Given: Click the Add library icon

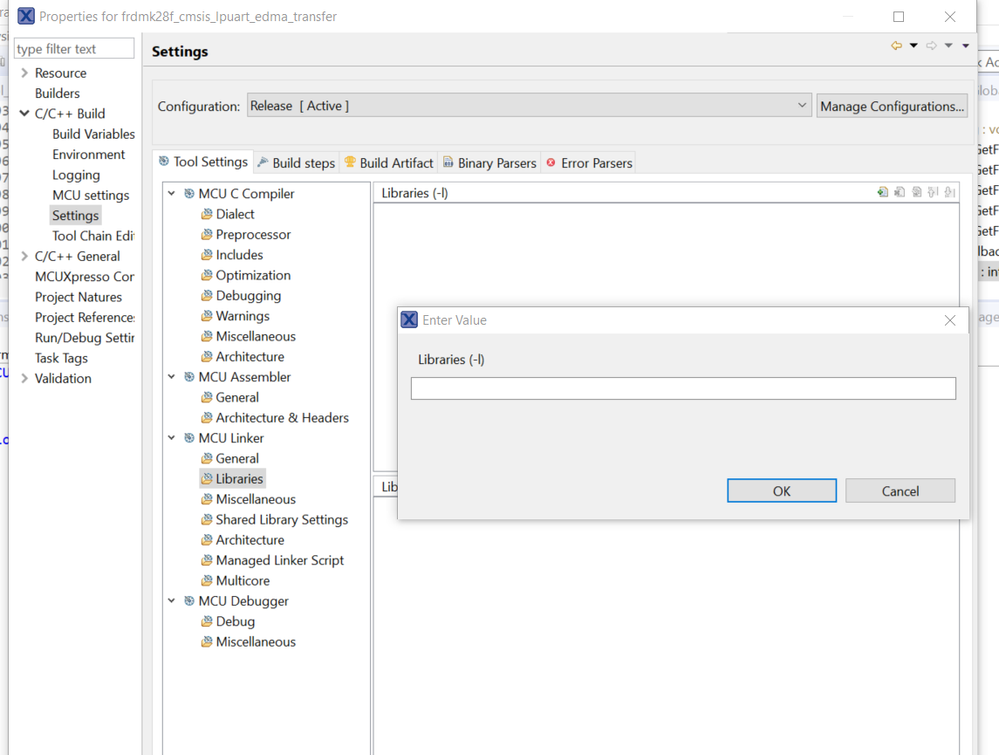Looking at the screenshot, I should pos(882,192).
